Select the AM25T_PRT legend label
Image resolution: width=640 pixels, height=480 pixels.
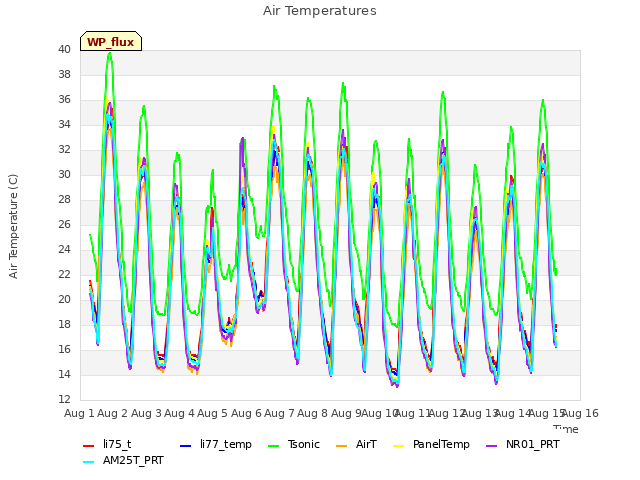tap(133, 460)
